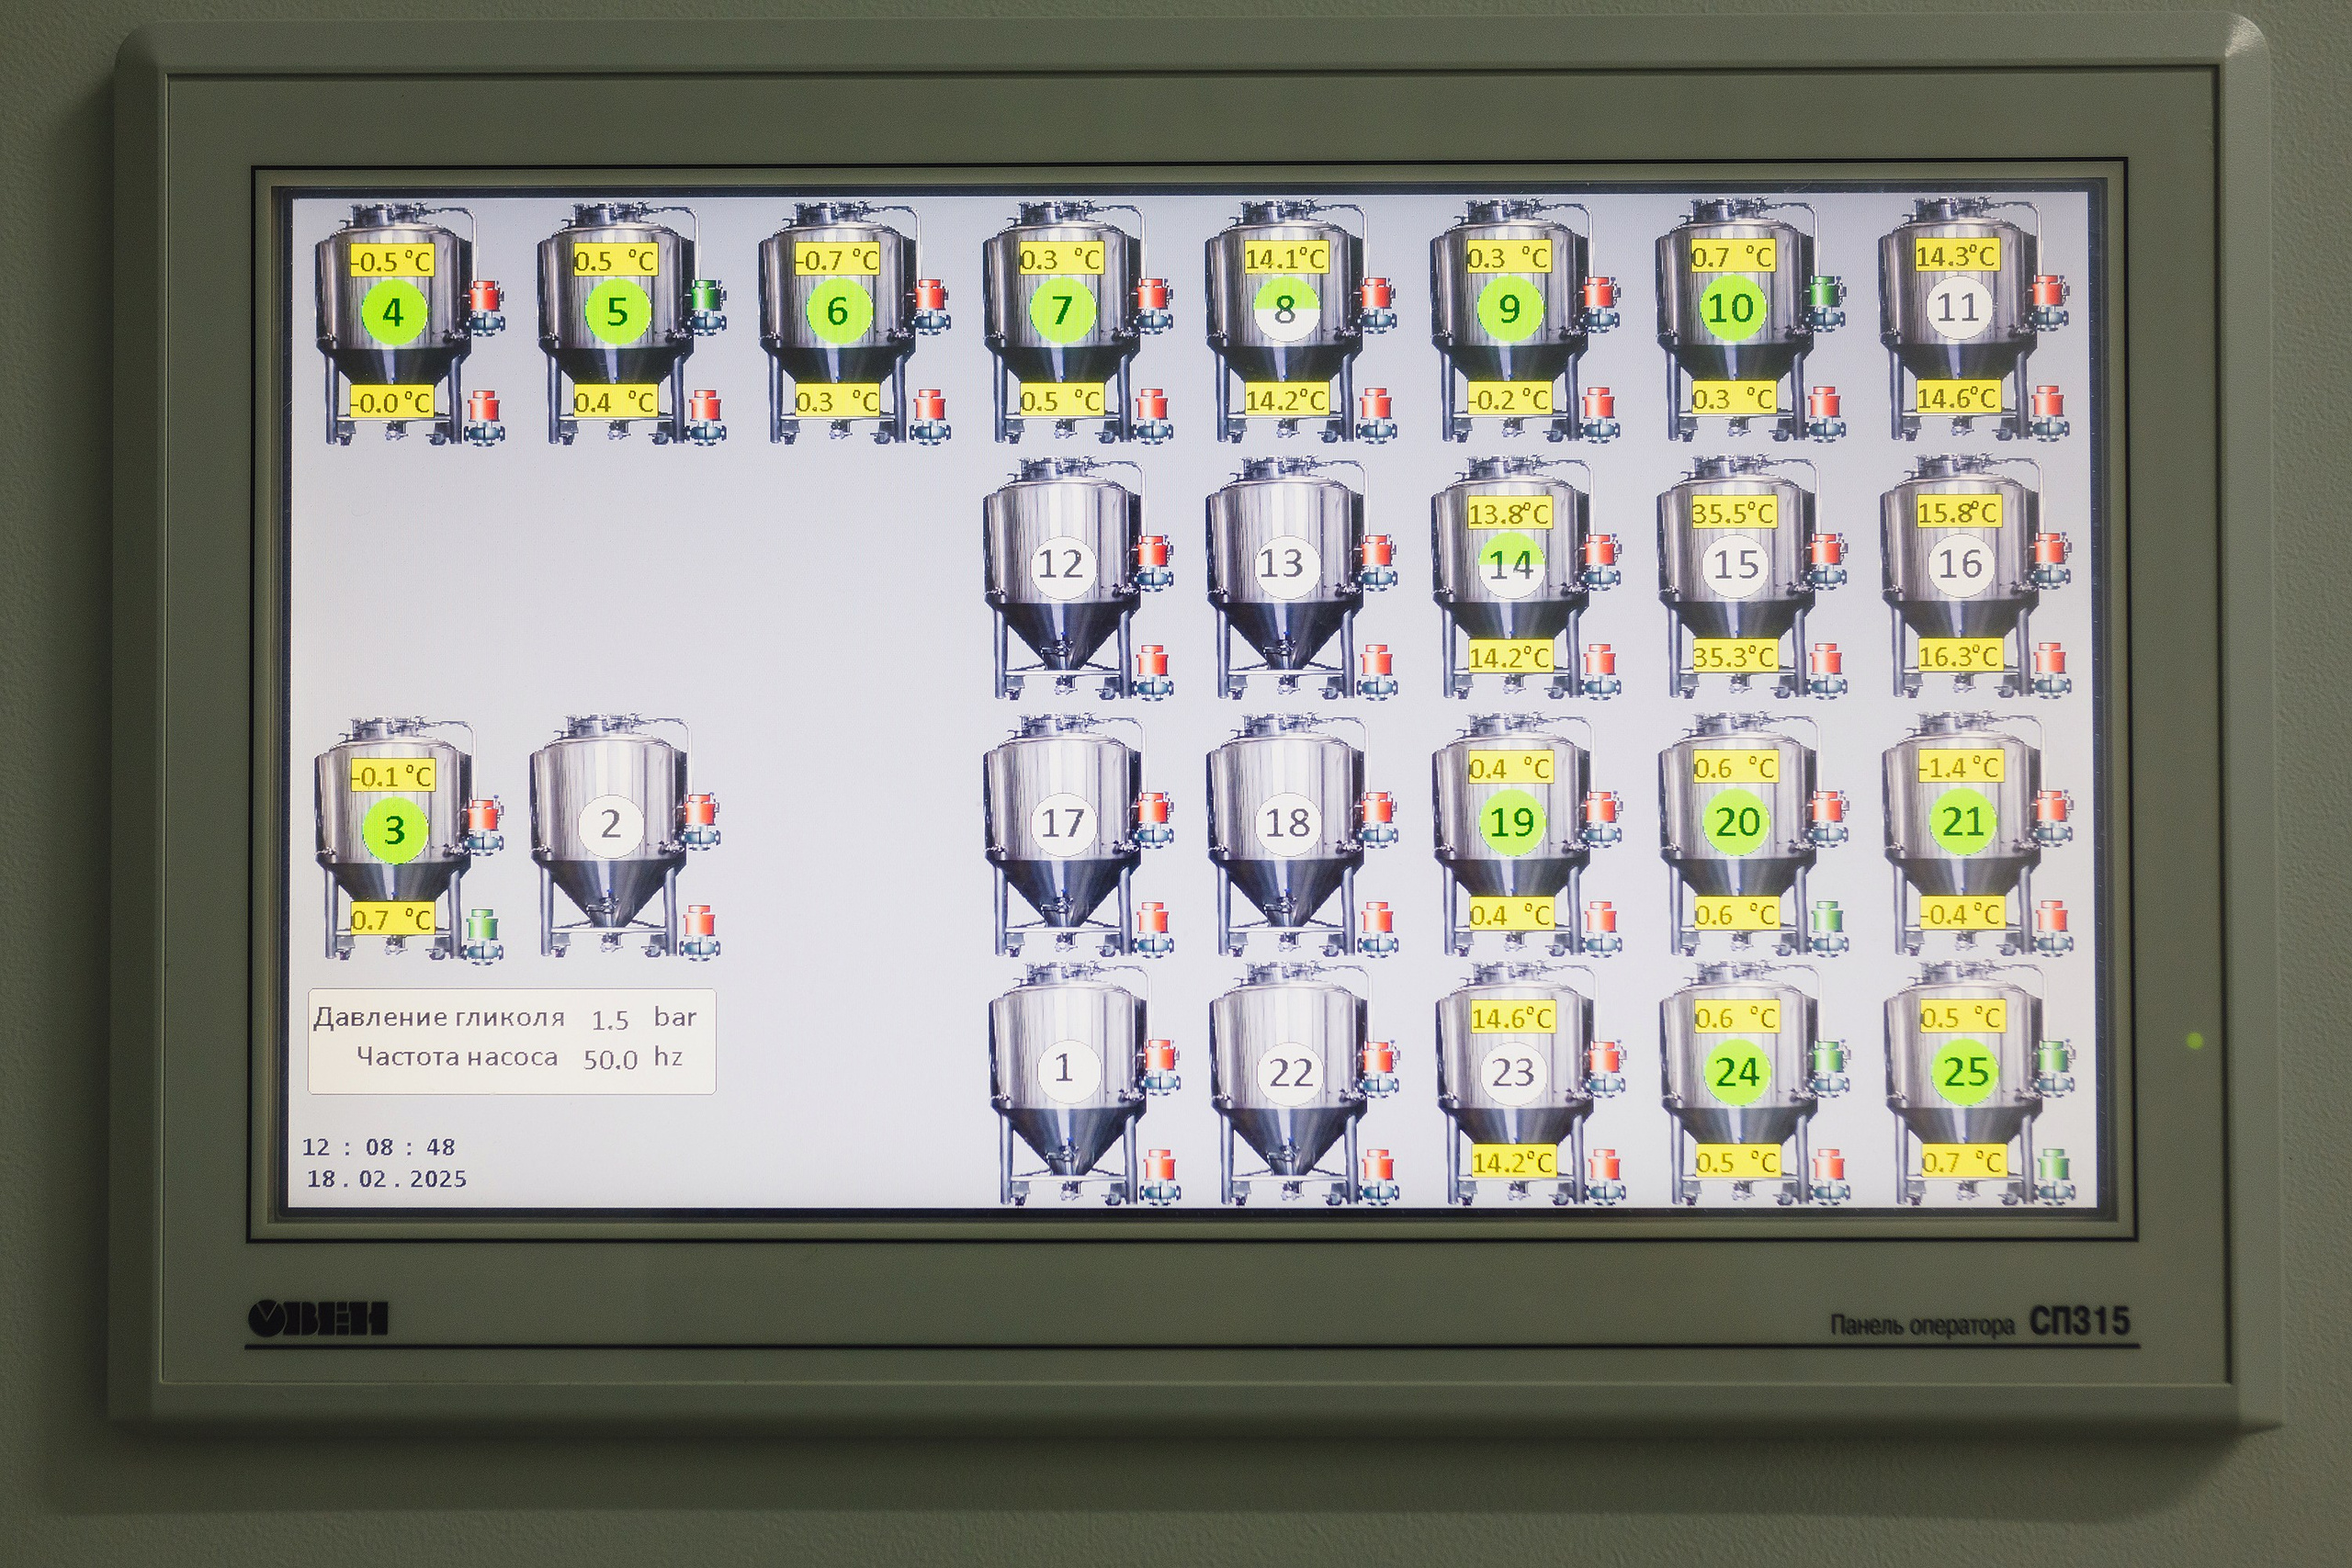Click tank 21 top temperature -1.4°C
This screenshot has width=2352, height=1568.
click(1961, 768)
